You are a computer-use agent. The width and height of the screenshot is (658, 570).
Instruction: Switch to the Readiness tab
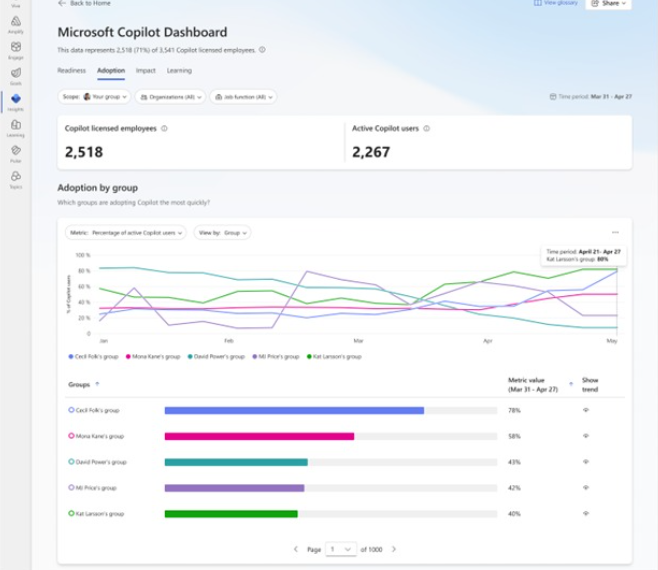[x=72, y=71]
